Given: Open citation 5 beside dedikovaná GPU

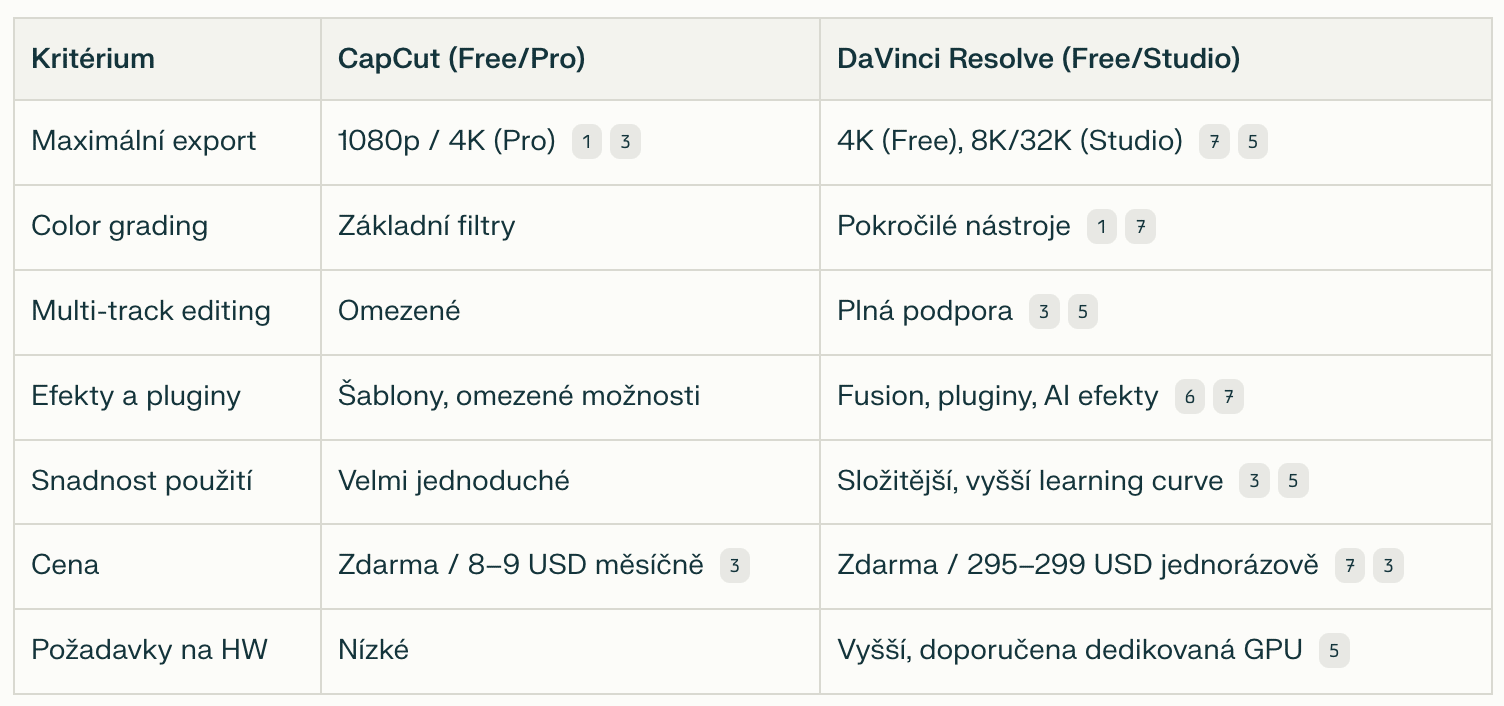Looking at the screenshot, I should pyautogui.click(x=1334, y=652).
